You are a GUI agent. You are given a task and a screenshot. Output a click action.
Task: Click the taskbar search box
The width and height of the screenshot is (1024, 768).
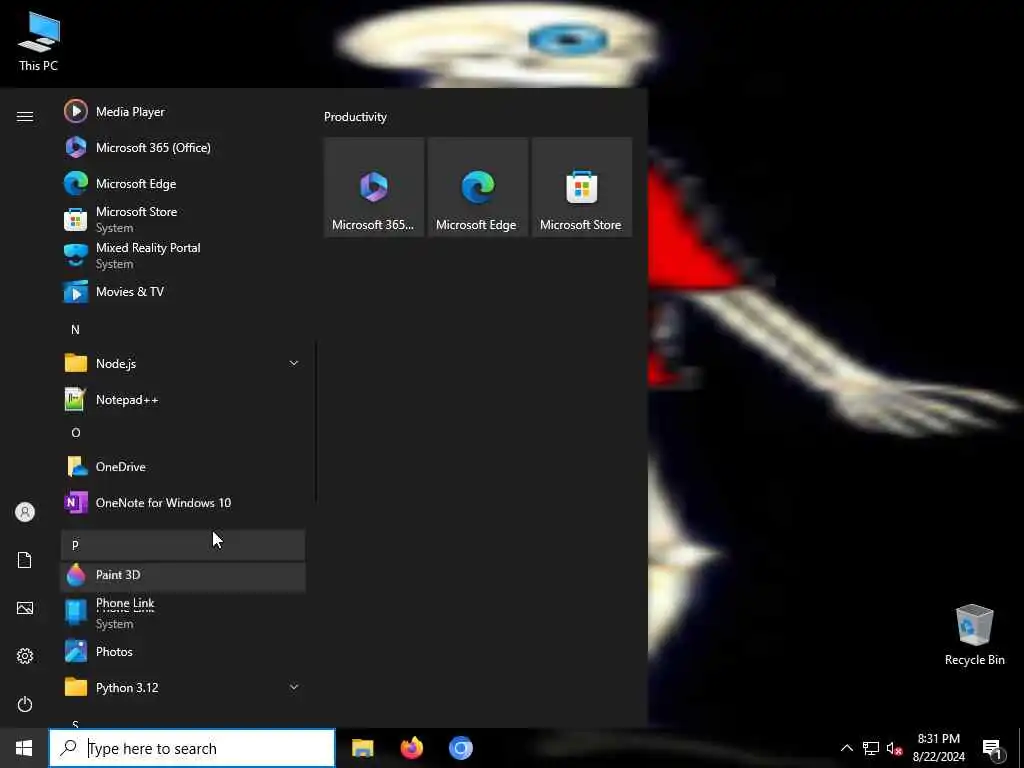(192, 748)
